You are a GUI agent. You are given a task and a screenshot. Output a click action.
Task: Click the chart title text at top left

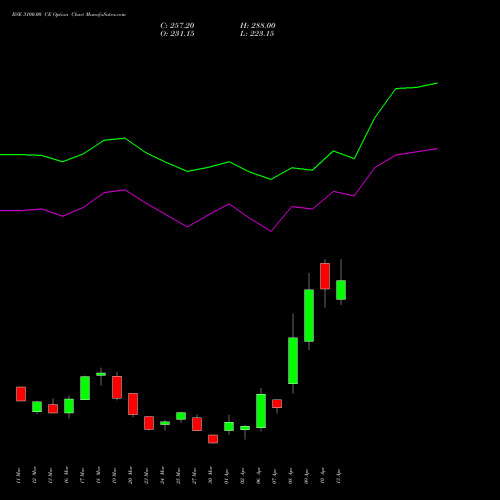69,15
